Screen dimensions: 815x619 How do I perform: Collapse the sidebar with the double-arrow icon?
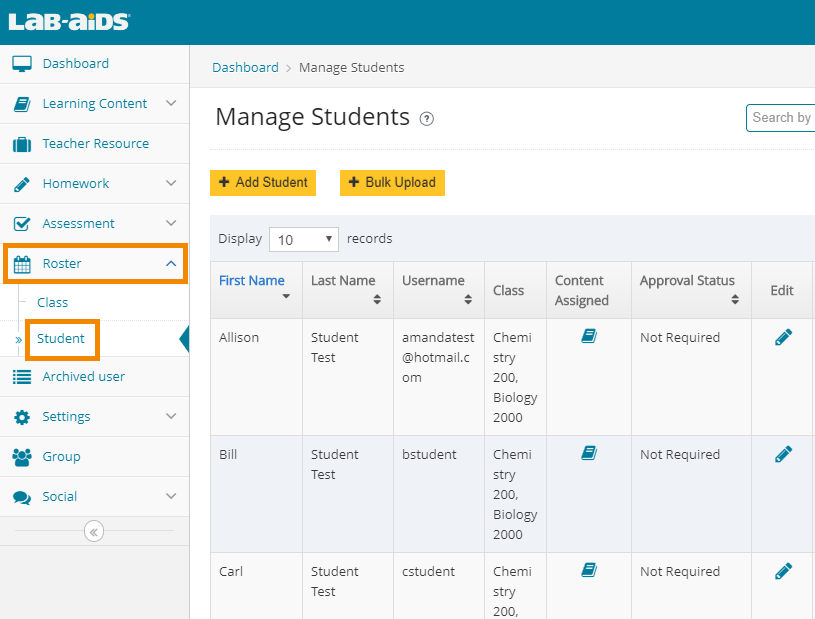pos(94,532)
